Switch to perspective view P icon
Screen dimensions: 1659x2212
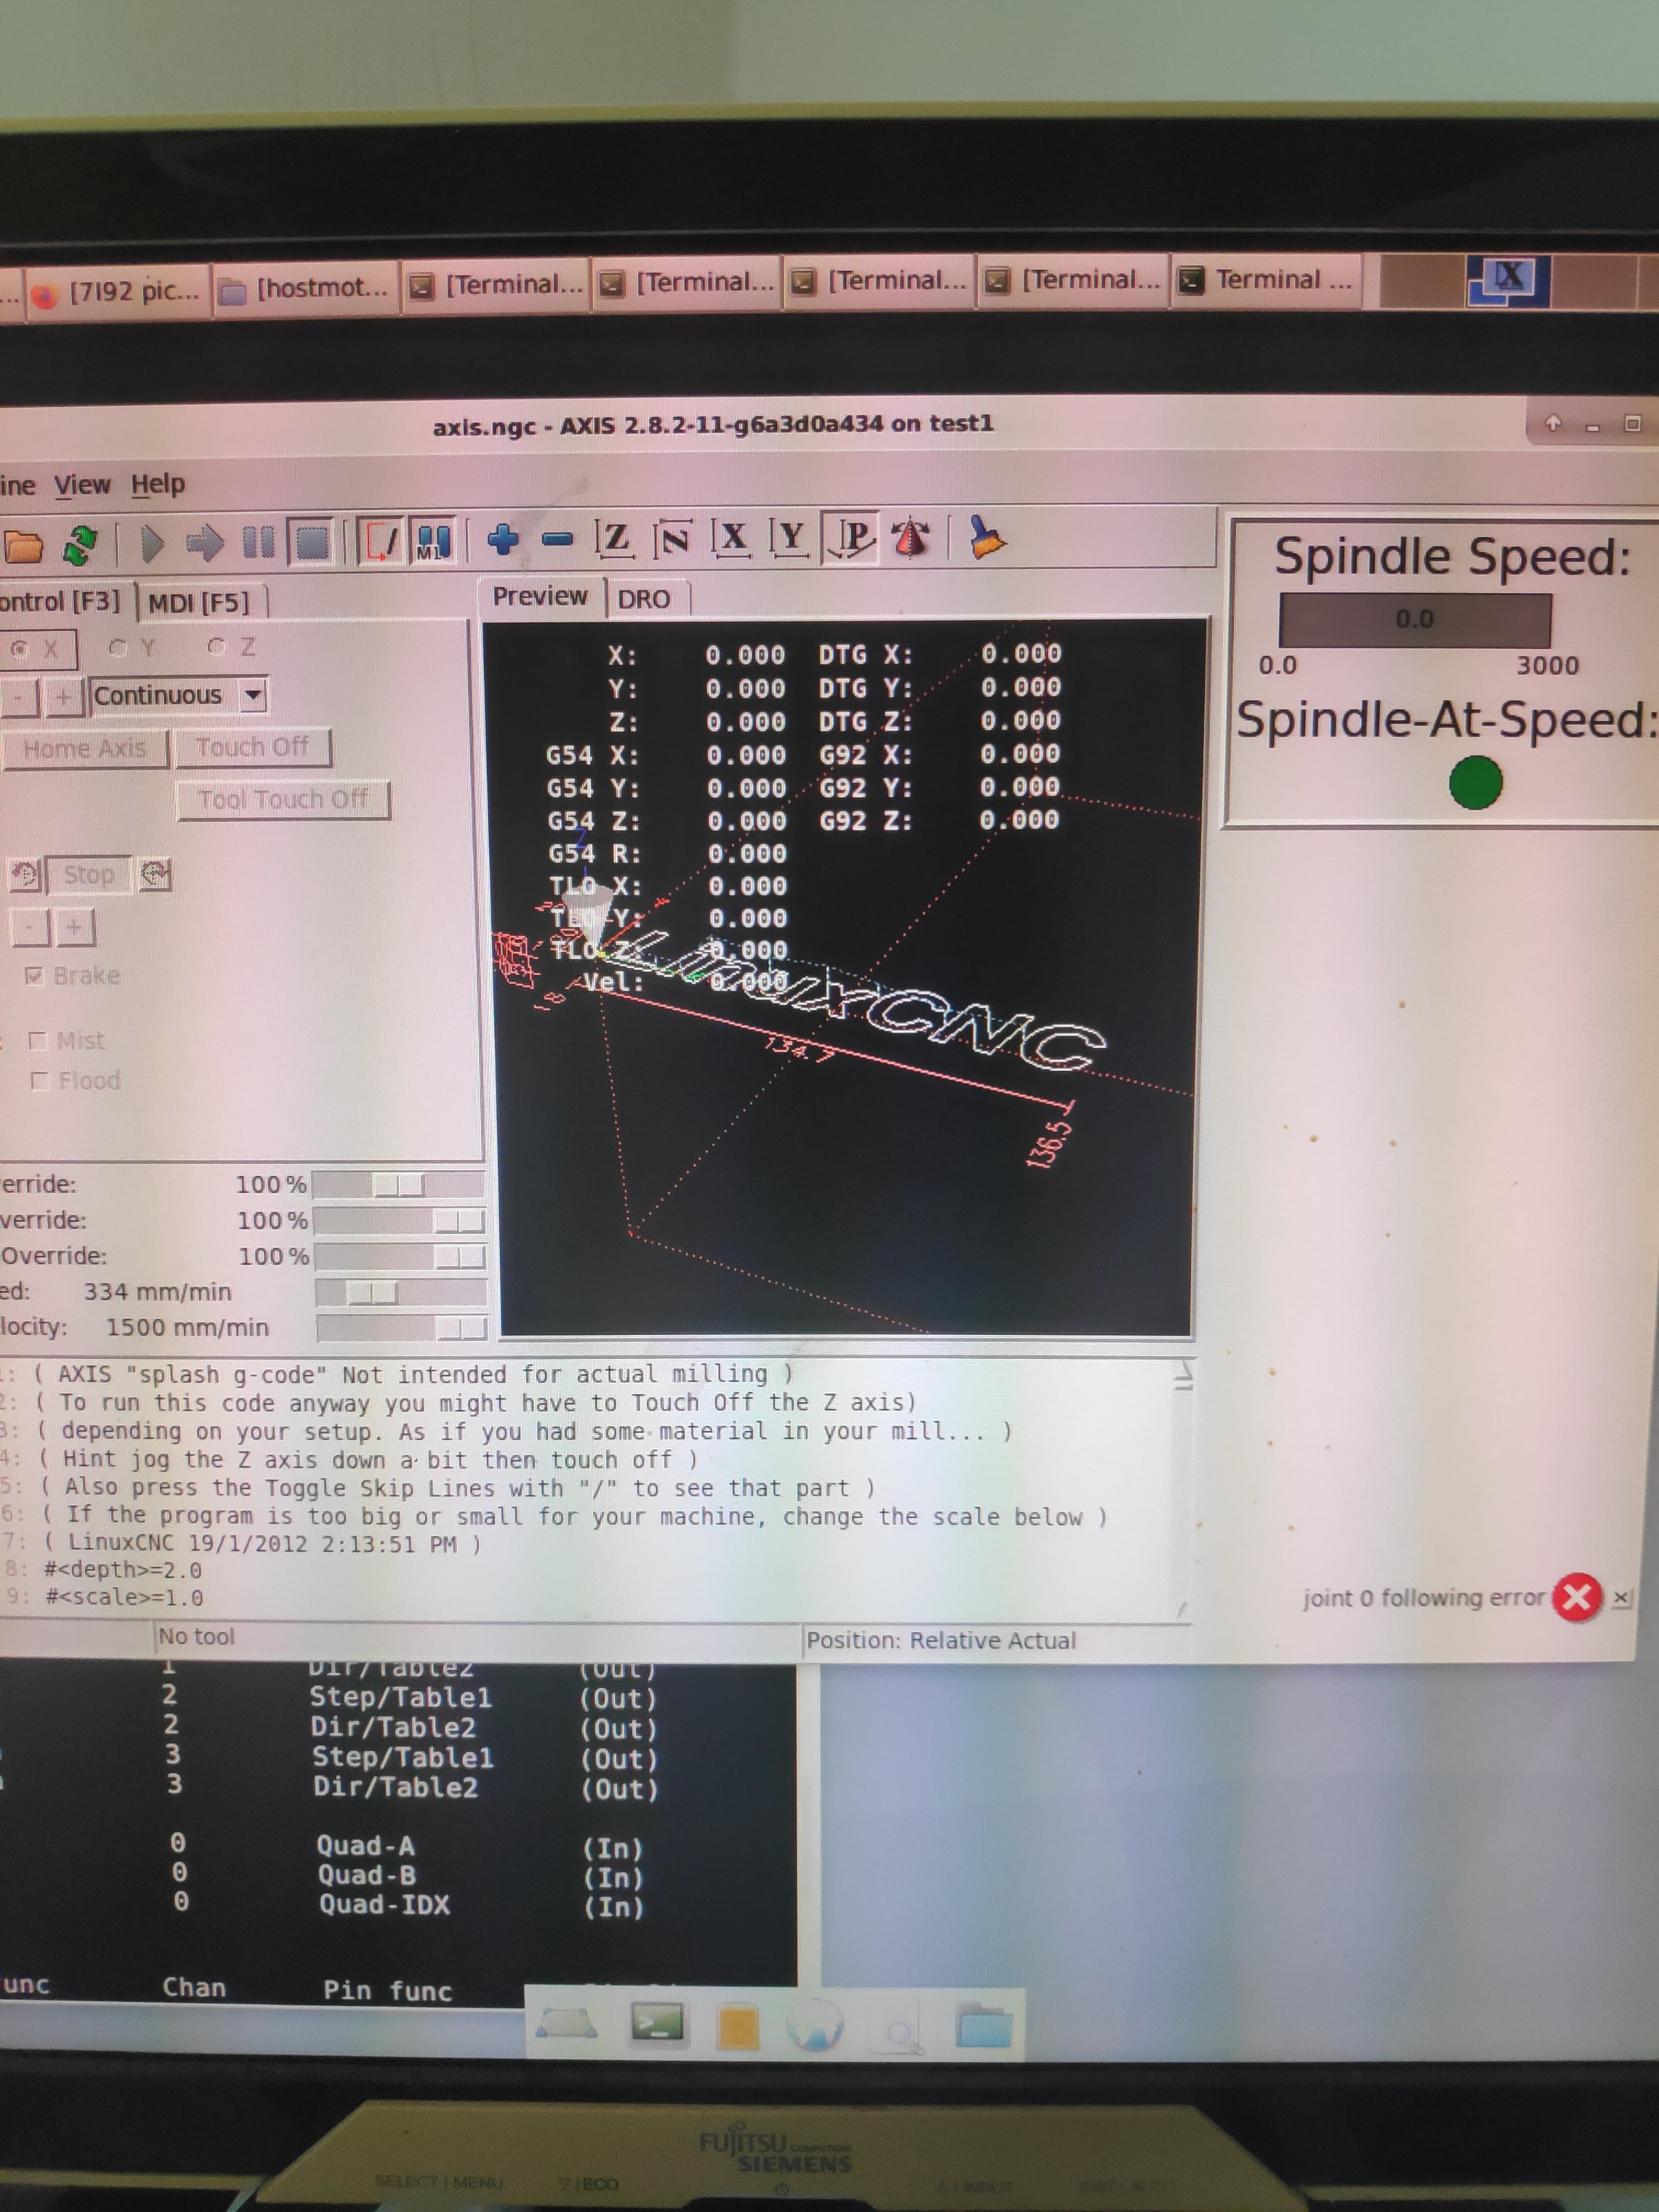pyautogui.click(x=851, y=538)
